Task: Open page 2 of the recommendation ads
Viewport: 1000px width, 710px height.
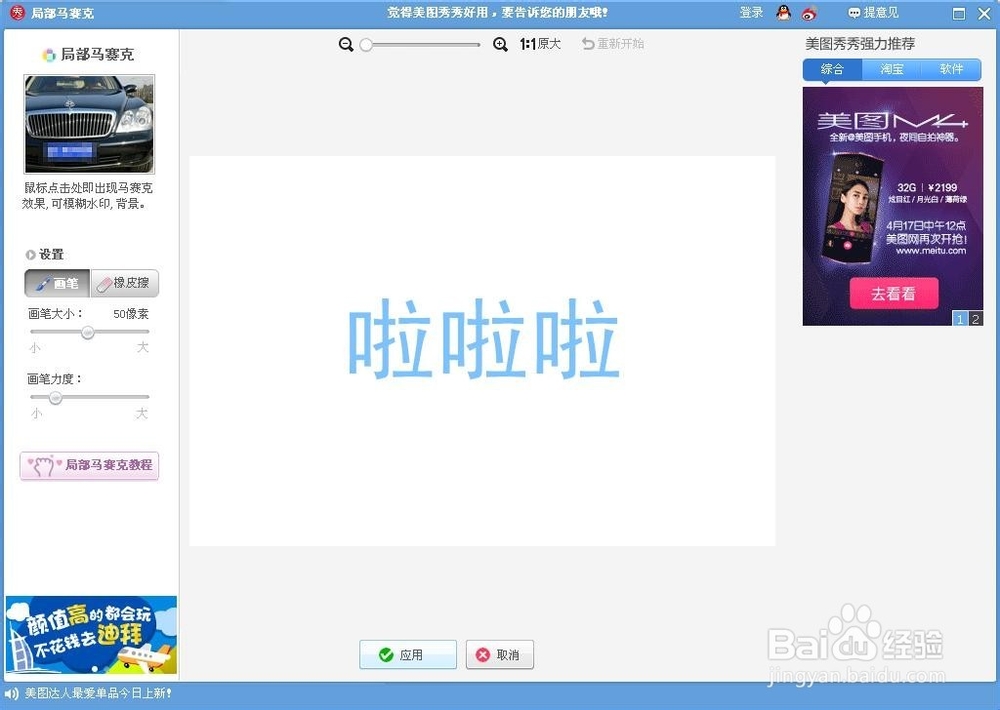Action: [974, 319]
